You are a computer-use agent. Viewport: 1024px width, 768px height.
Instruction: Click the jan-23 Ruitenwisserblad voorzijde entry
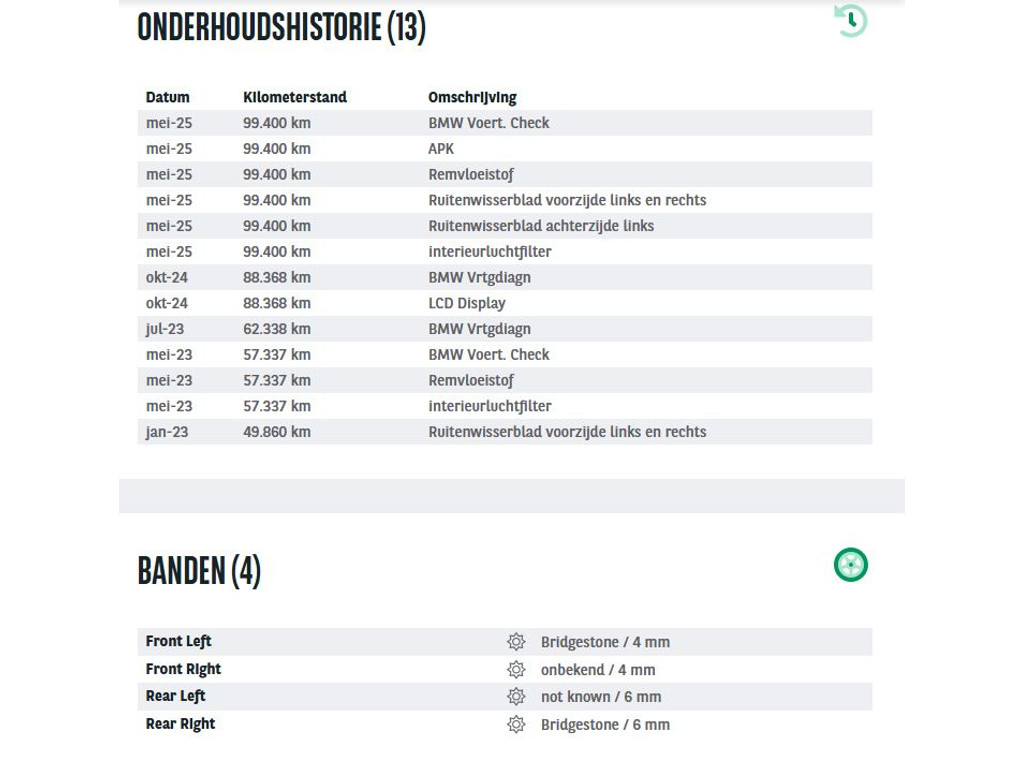point(568,432)
